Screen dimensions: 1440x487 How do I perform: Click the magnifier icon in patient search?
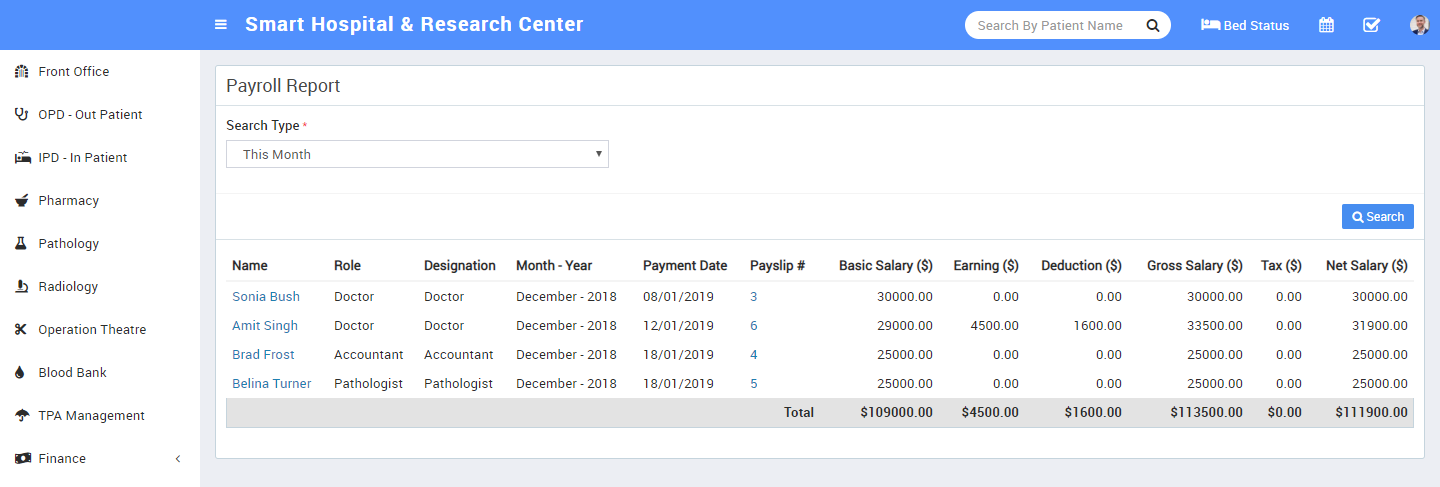click(1152, 25)
